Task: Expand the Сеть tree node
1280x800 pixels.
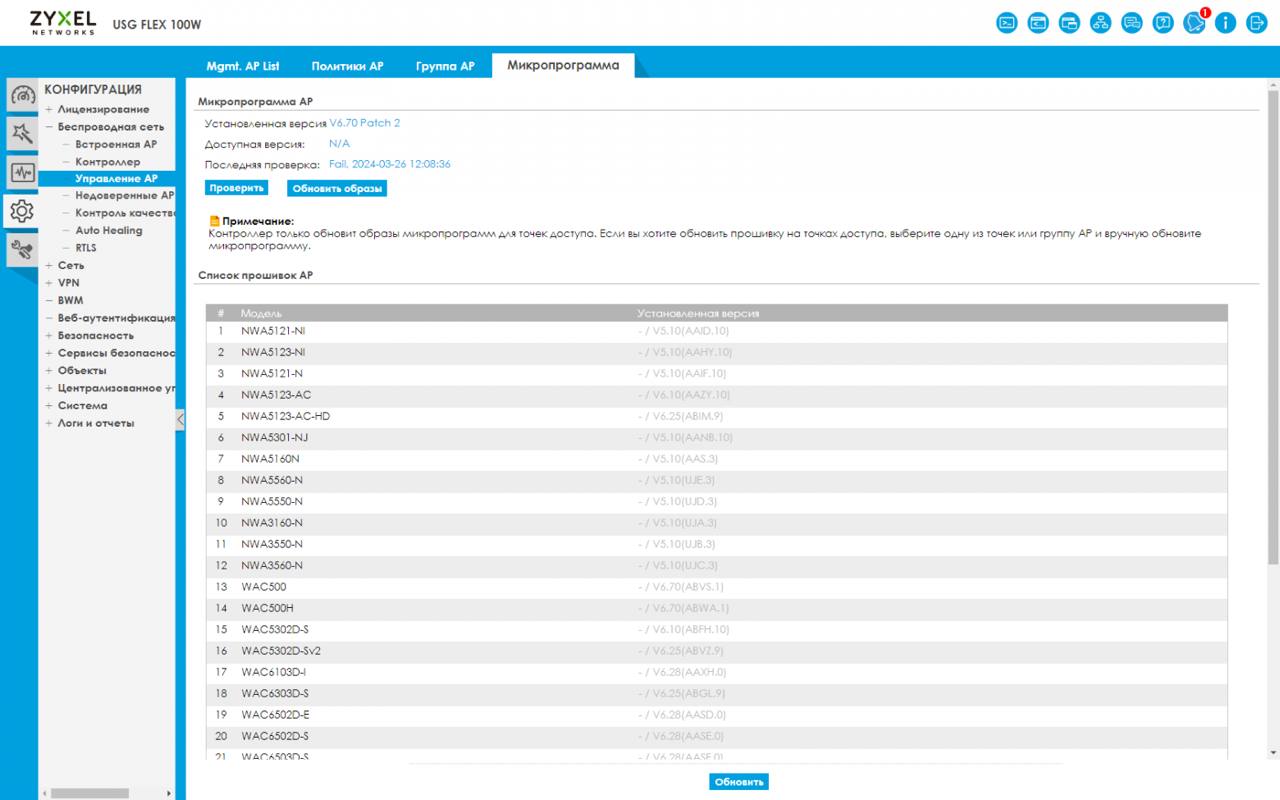Action: click(49, 266)
